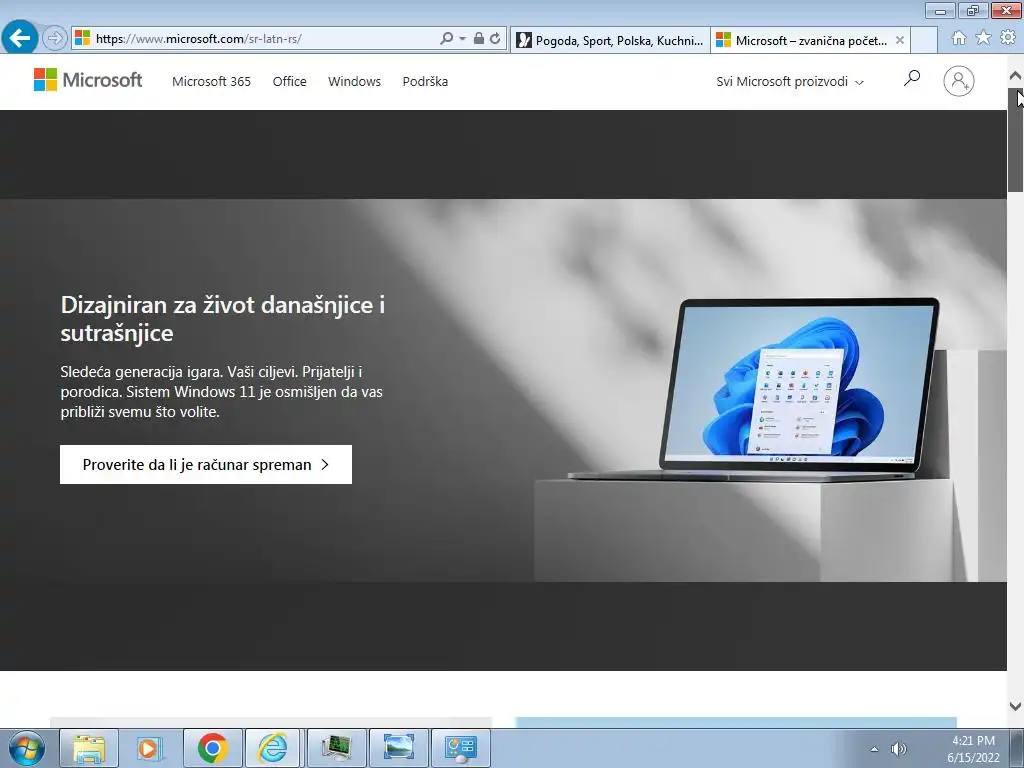Click the scrollbar down arrow
This screenshot has width=1024, height=768.
[x=1015, y=706]
